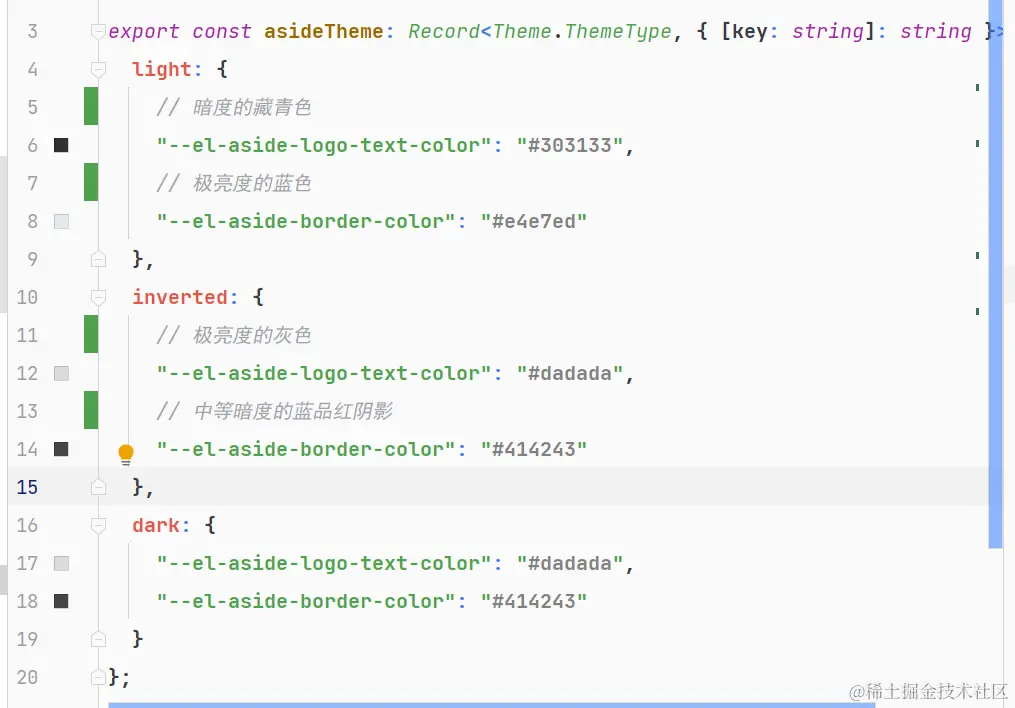The image size is (1015, 708).
Task: Click the green change marker on line 13
Action: tap(91, 410)
